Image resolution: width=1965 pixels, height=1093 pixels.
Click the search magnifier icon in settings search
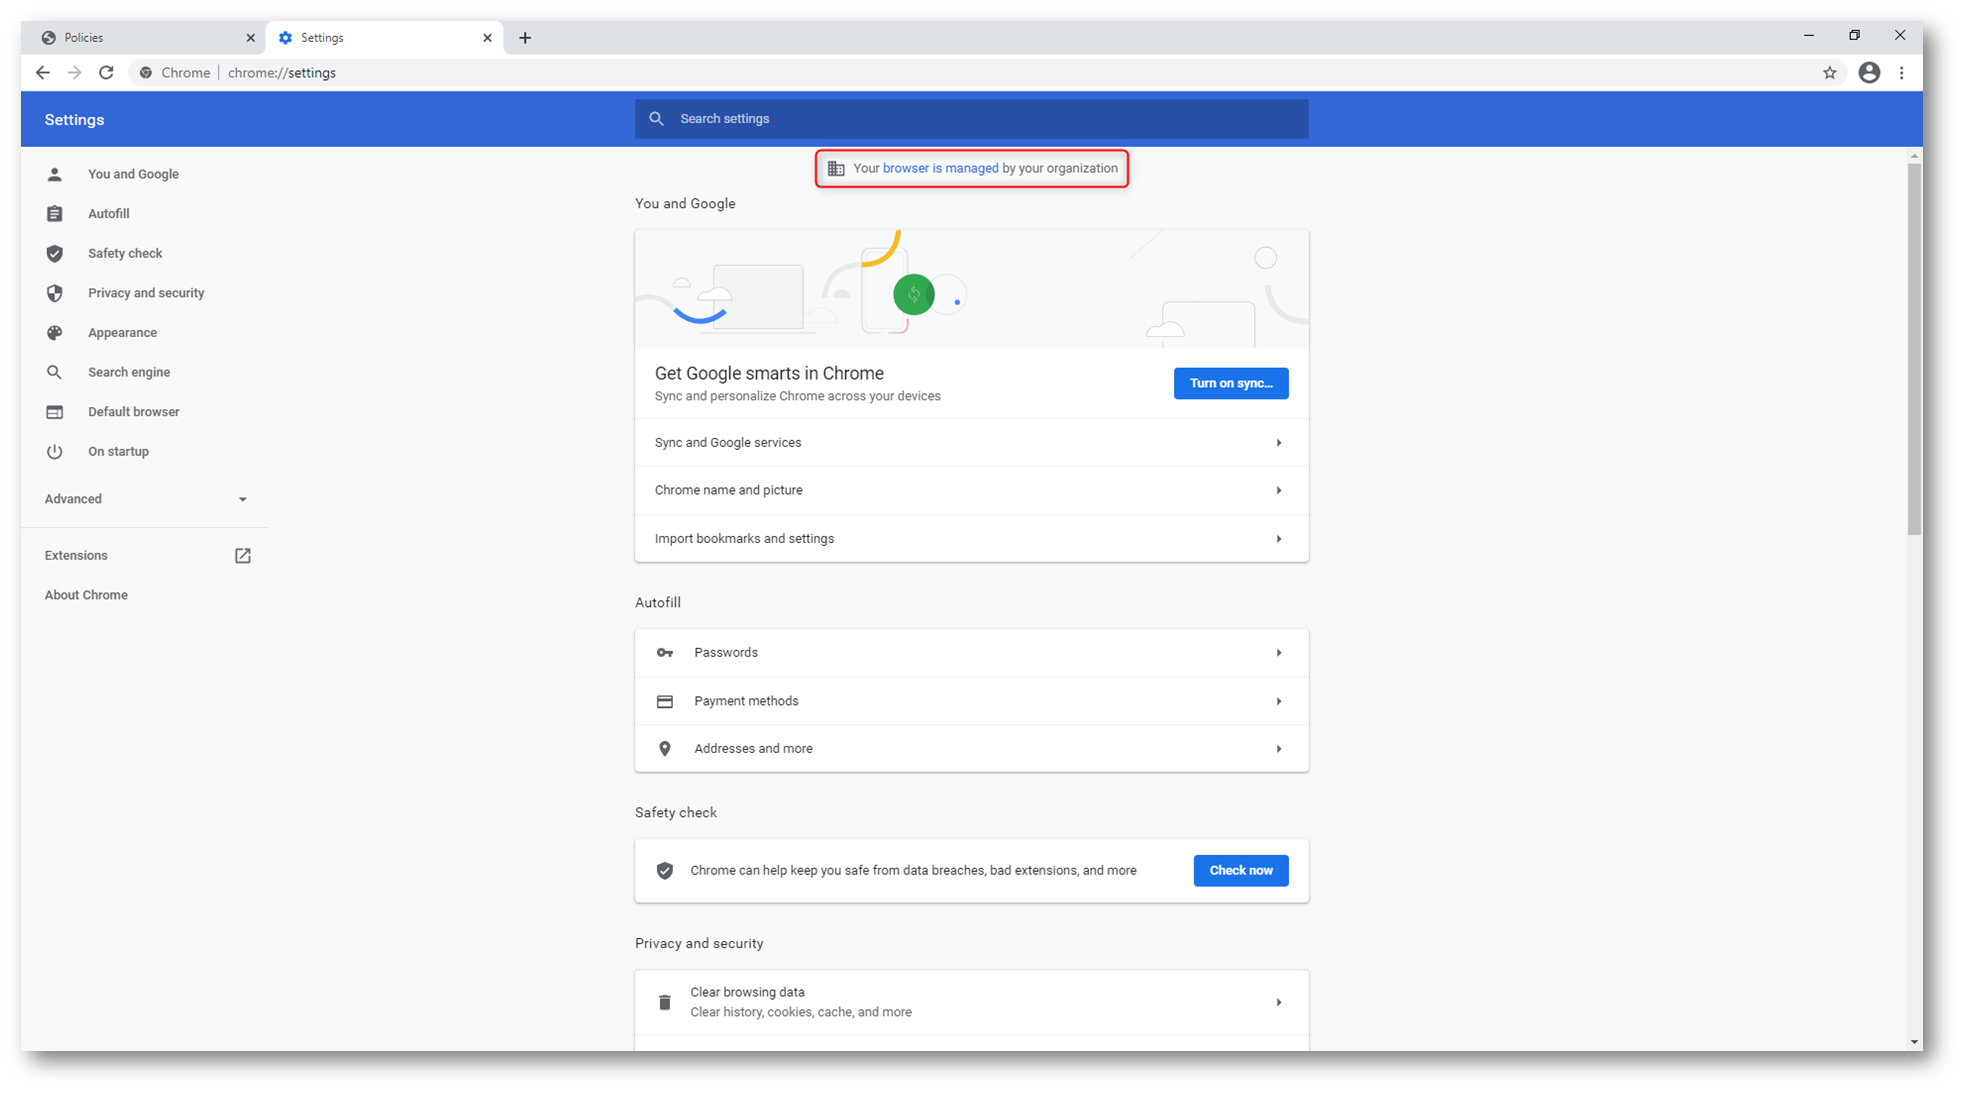coord(656,118)
